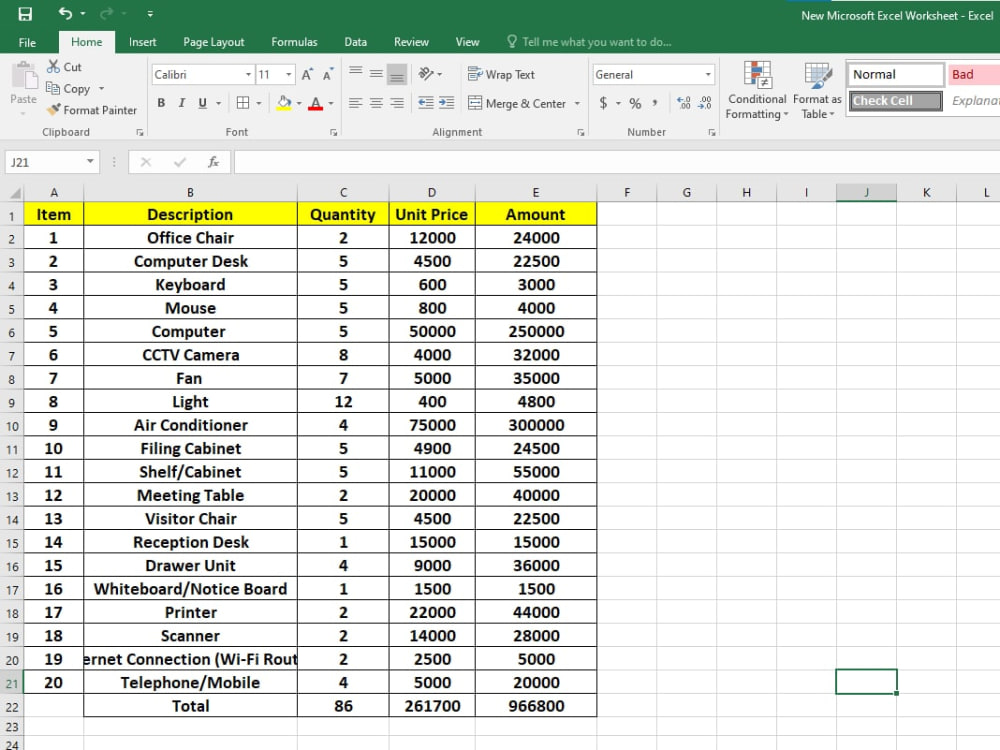Activate Format Painter

(x=92, y=110)
